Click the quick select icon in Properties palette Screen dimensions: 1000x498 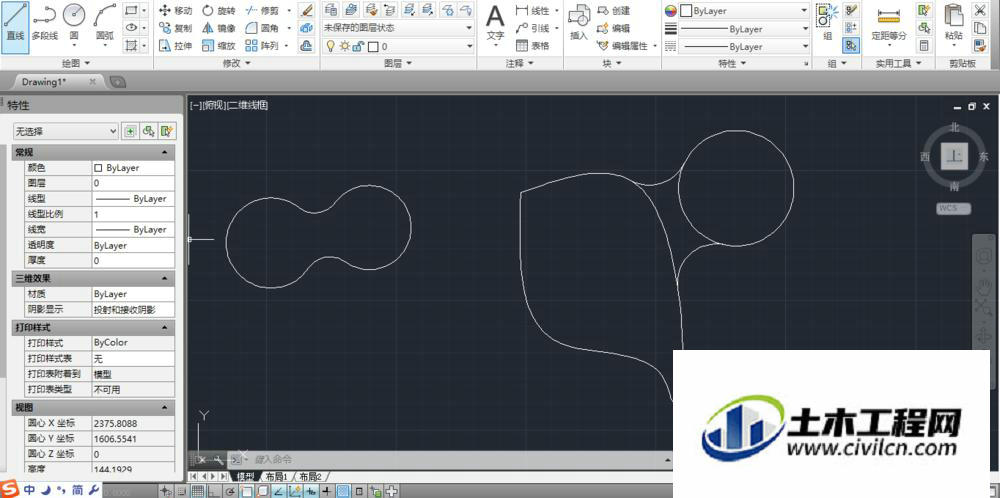(168, 131)
